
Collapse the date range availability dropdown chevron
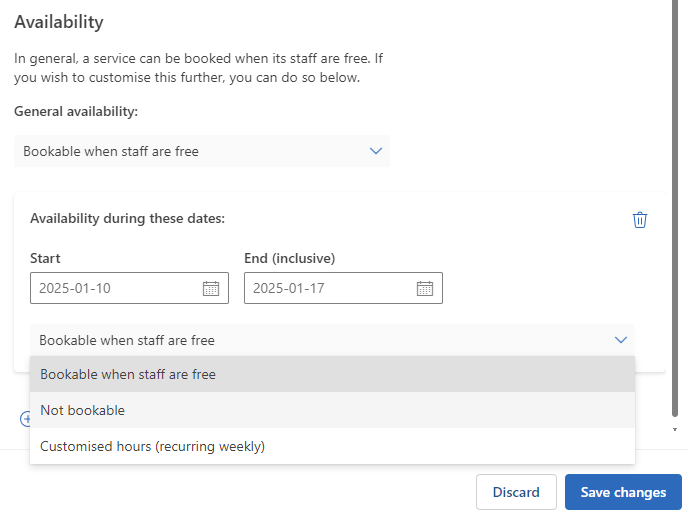coord(620,340)
